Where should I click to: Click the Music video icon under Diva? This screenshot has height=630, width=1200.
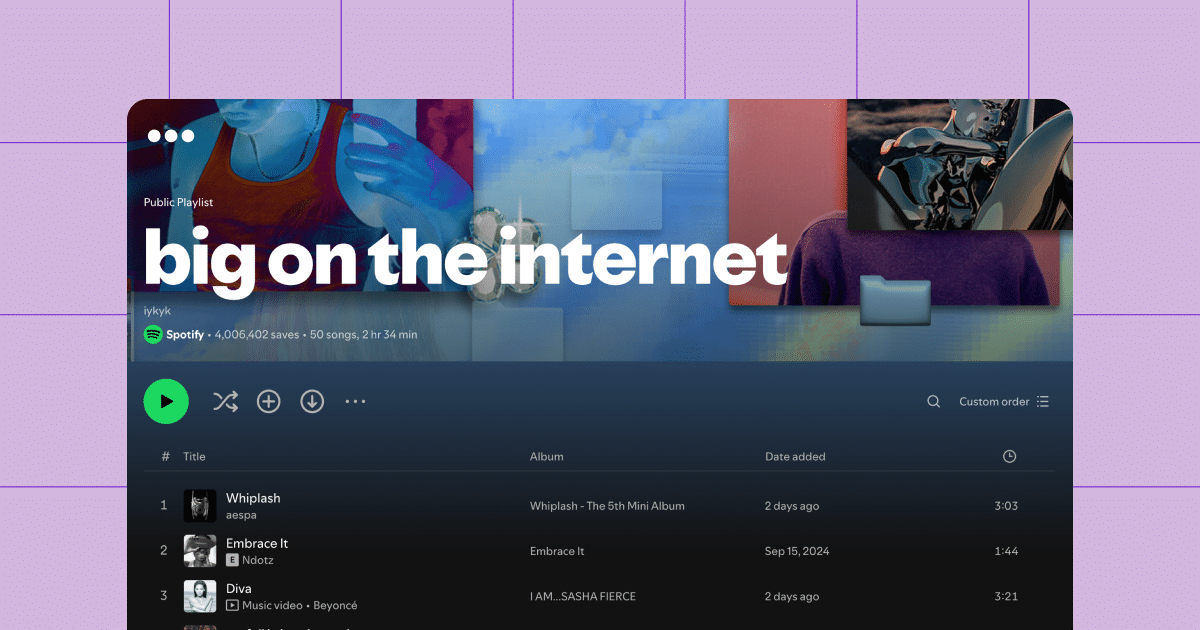click(x=232, y=605)
